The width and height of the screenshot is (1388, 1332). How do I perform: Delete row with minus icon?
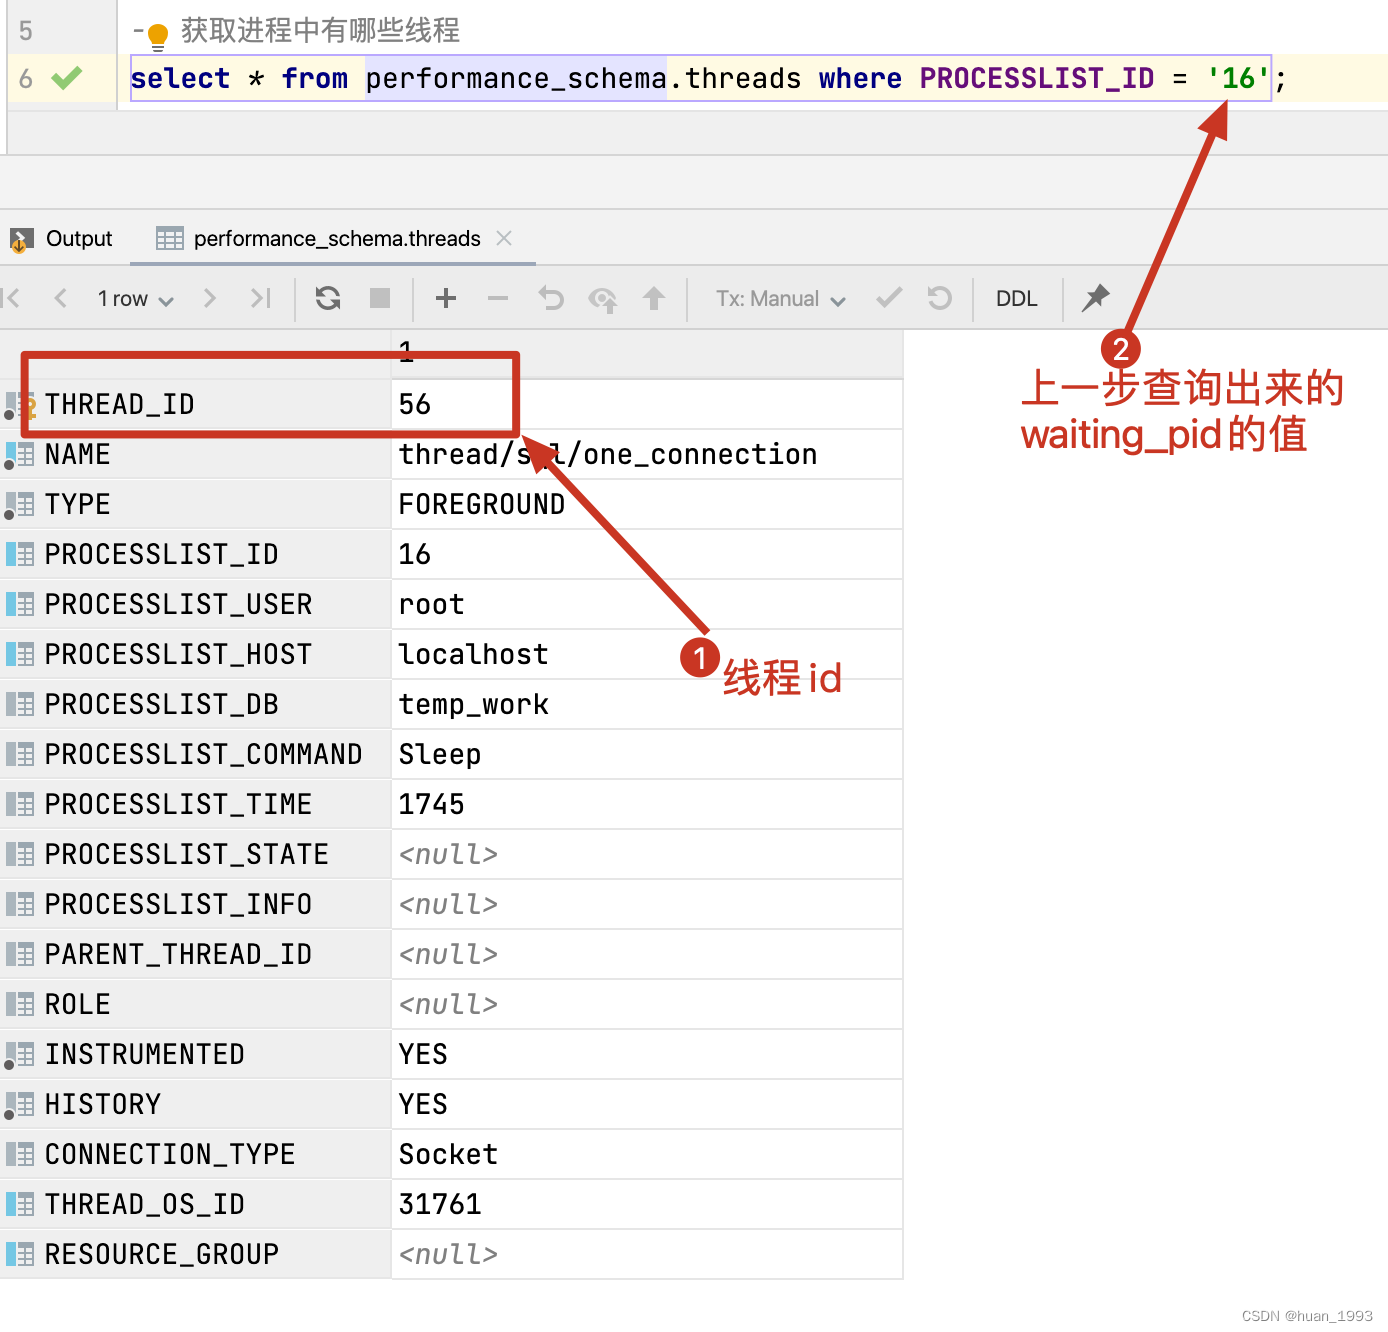point(498,298)
